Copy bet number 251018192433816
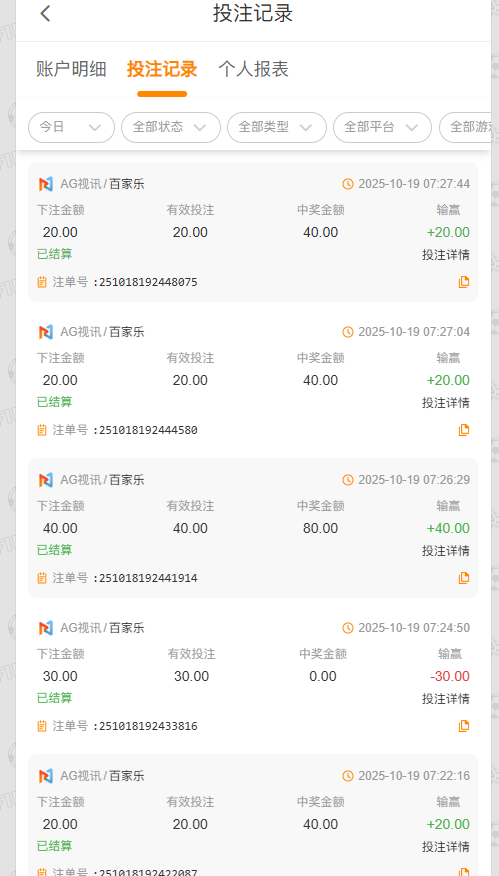This screenshot has height=876, width=499. 464,726
